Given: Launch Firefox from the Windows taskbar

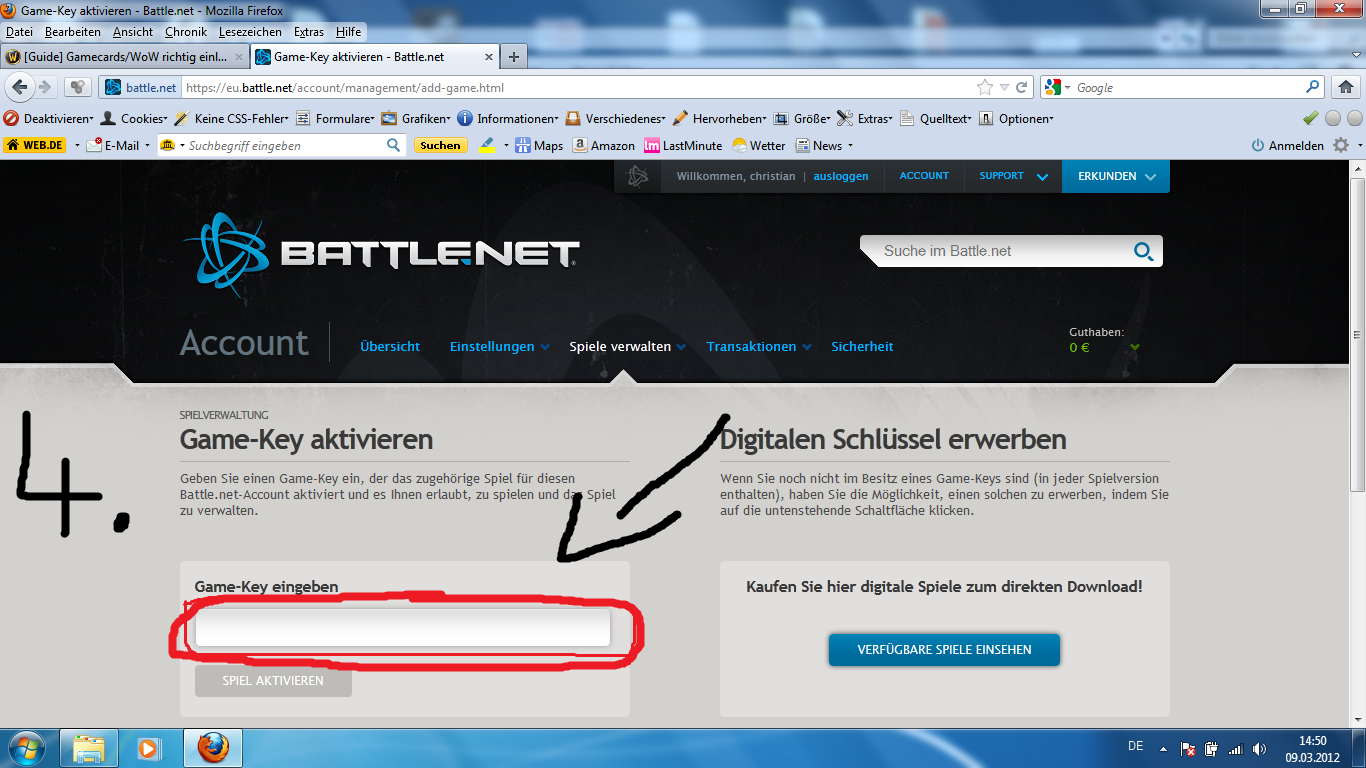Looking at the screenshot, I should 212,747.
